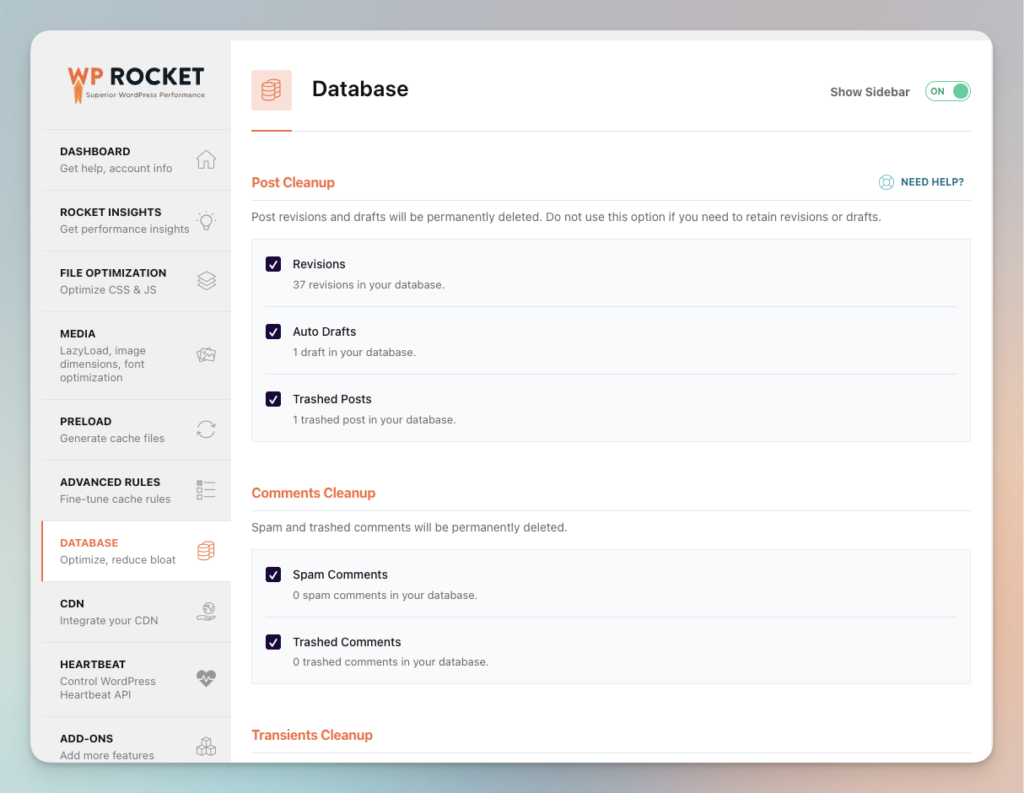
Task: Select the Database menu item label
Action: click(89, 543)
